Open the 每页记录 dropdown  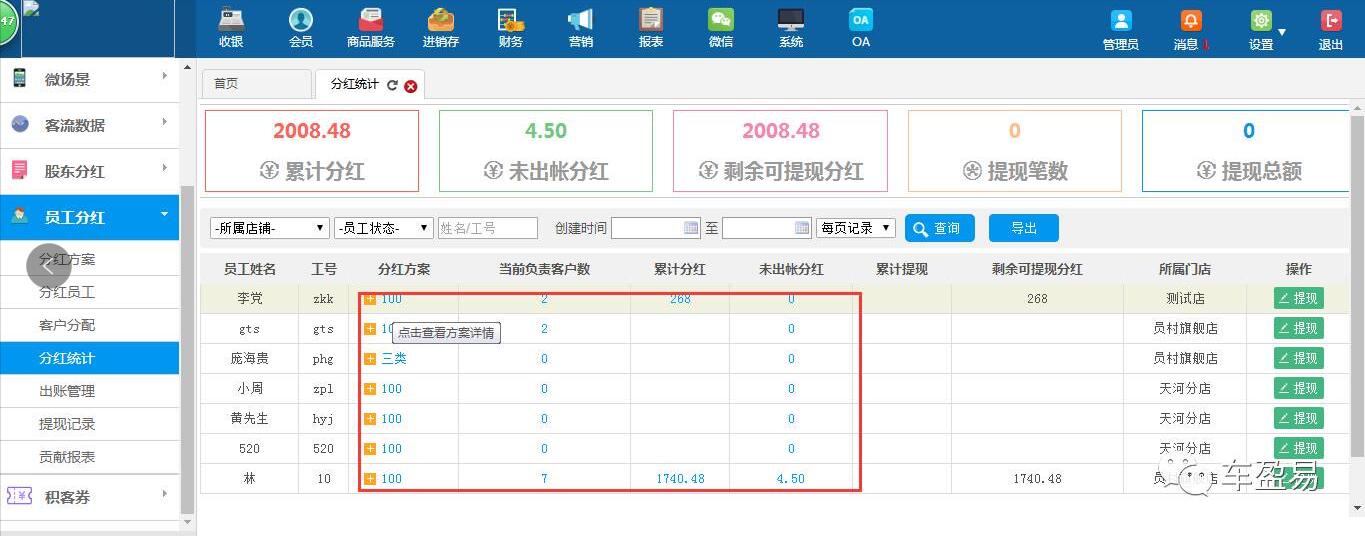856,228
